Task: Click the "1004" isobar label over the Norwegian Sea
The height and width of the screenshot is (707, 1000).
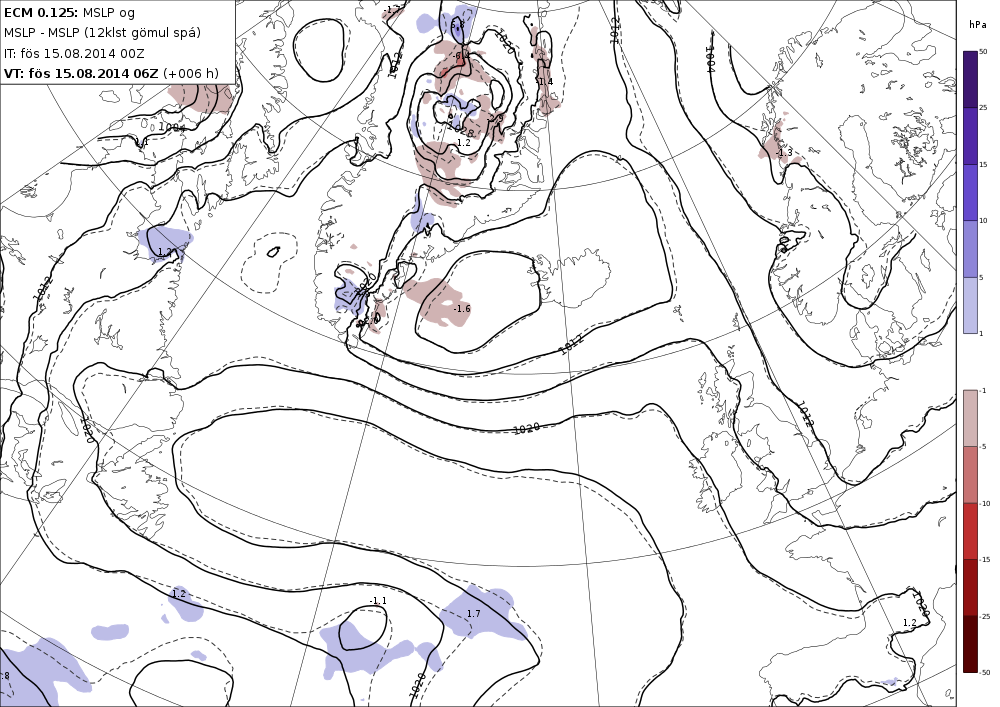Action: 710,58
